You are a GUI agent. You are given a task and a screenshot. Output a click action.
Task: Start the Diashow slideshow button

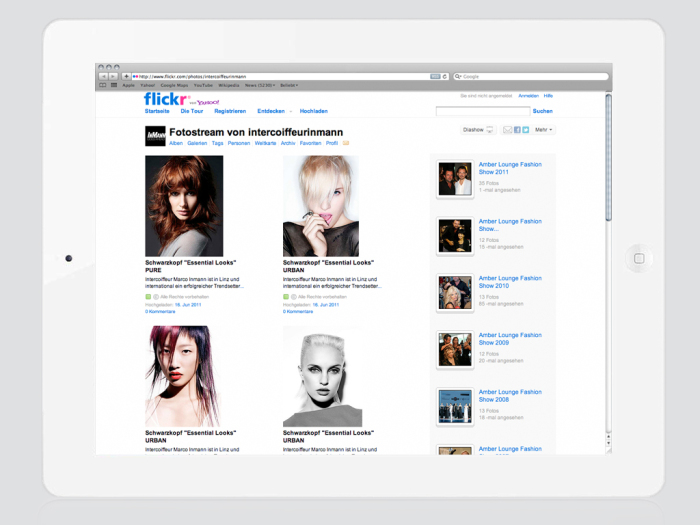(478, 129)
